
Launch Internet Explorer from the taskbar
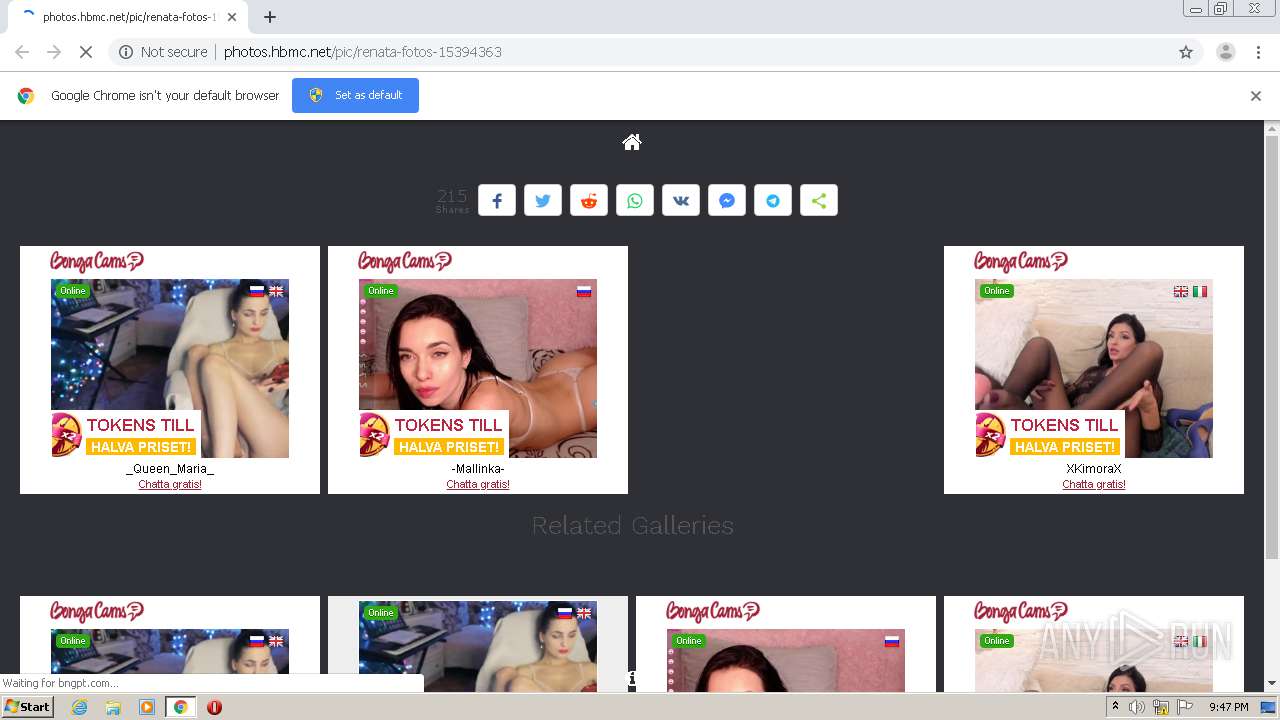tap(79, 707)
